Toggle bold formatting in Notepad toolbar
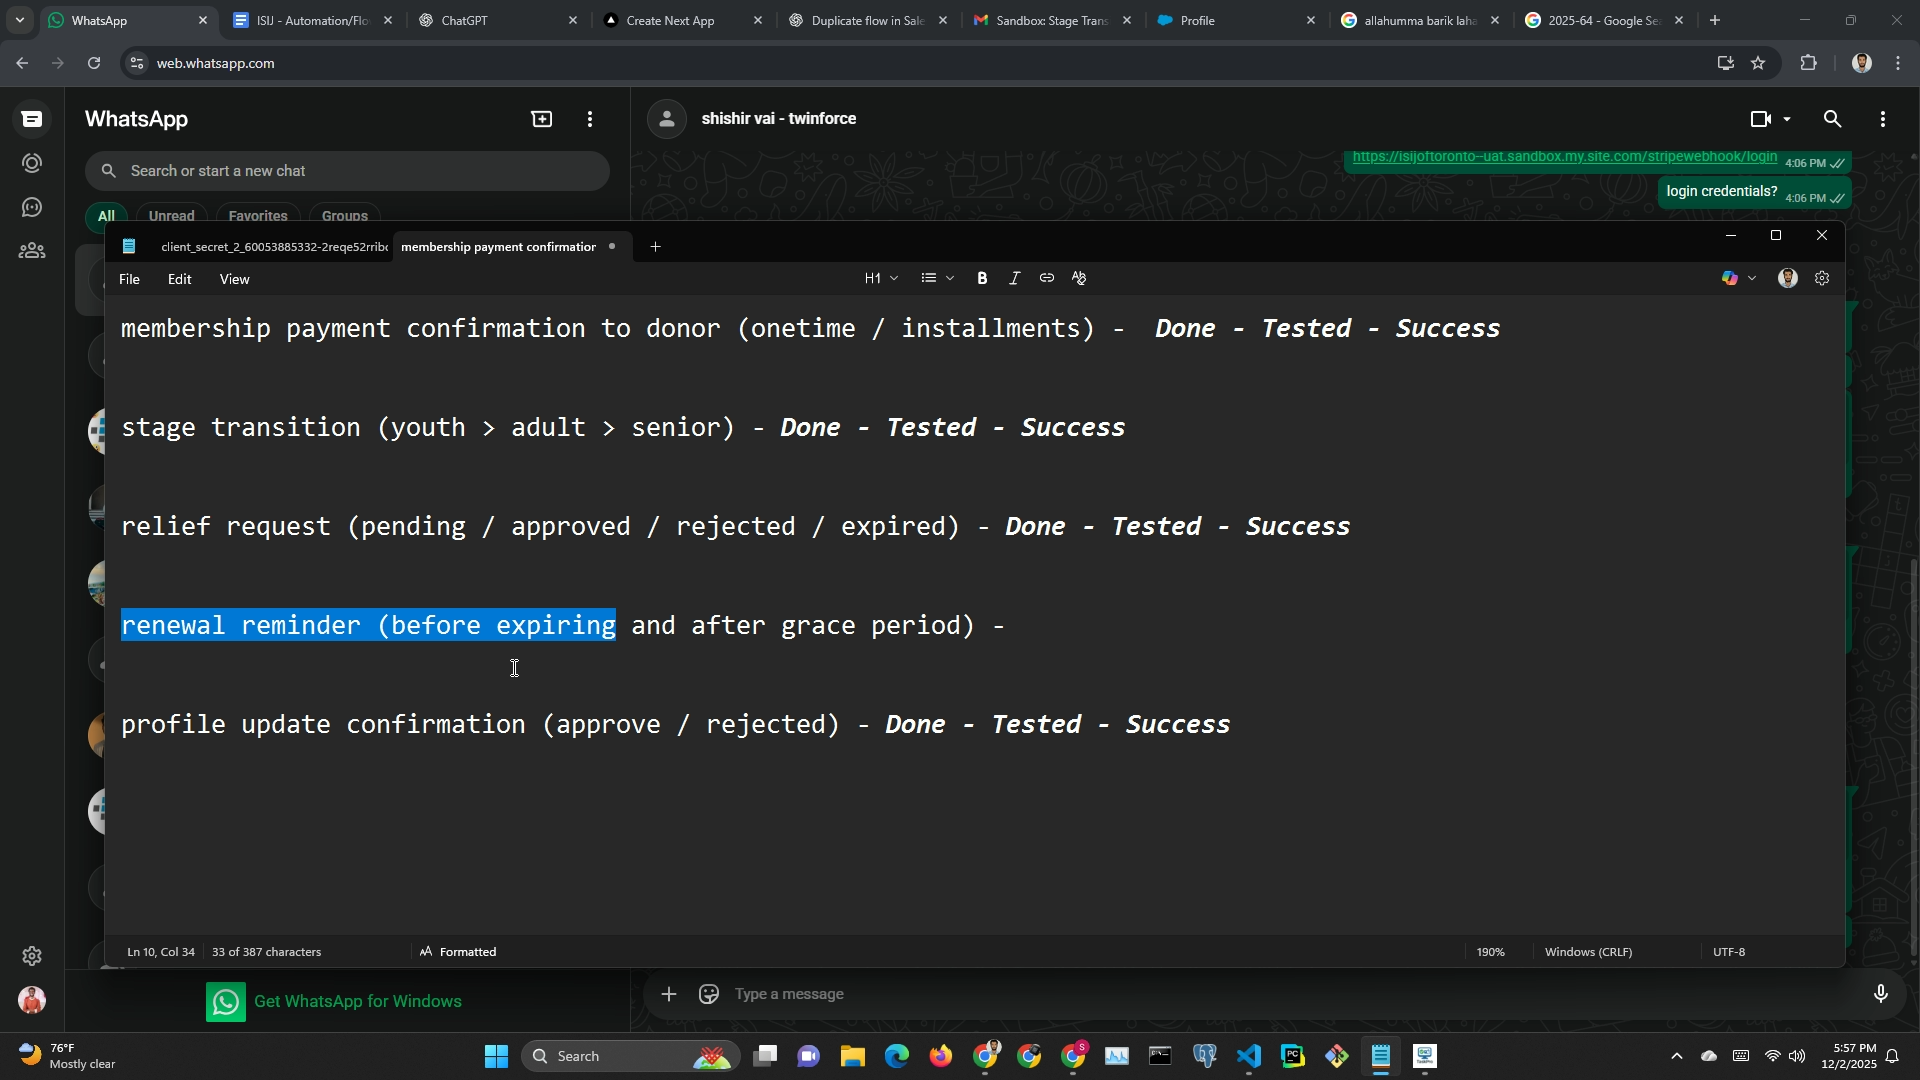The height and width of the screenshot is (1080, 1920). click(982, 279)
